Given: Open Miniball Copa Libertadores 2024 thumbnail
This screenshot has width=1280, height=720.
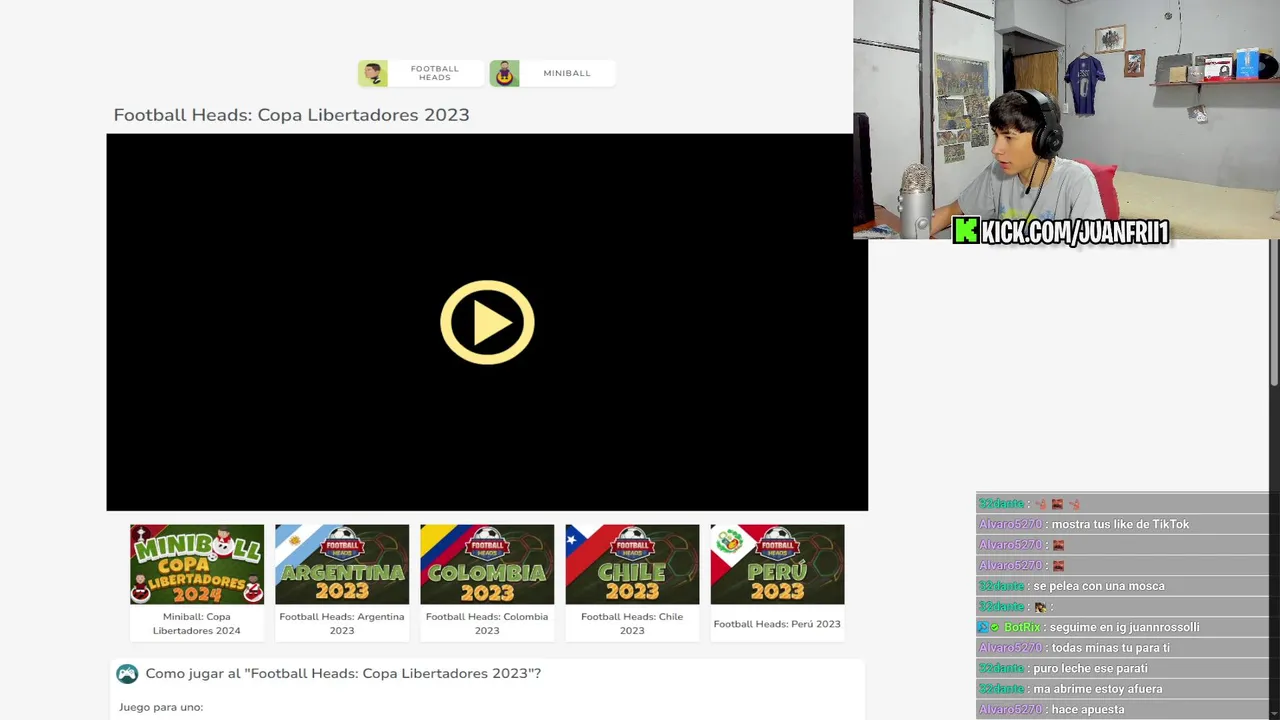Looking at the screenshot, I should [197, 564].
